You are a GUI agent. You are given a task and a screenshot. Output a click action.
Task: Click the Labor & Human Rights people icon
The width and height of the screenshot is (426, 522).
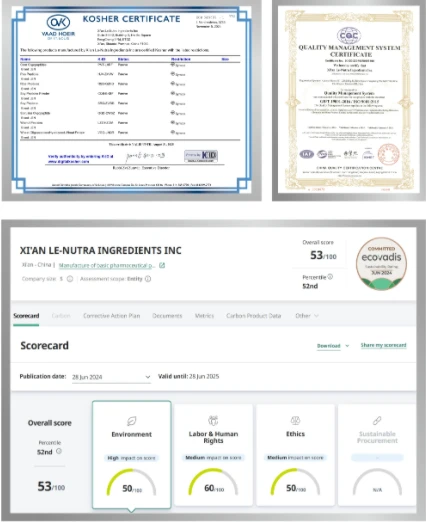(x=213, y=420)
